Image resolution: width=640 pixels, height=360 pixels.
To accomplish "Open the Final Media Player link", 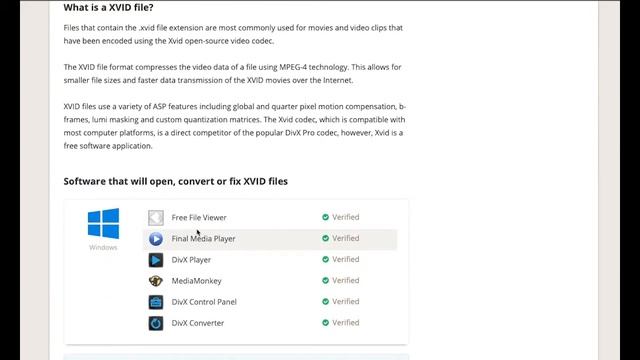I will pyautogui.click(x=203, y=239).
